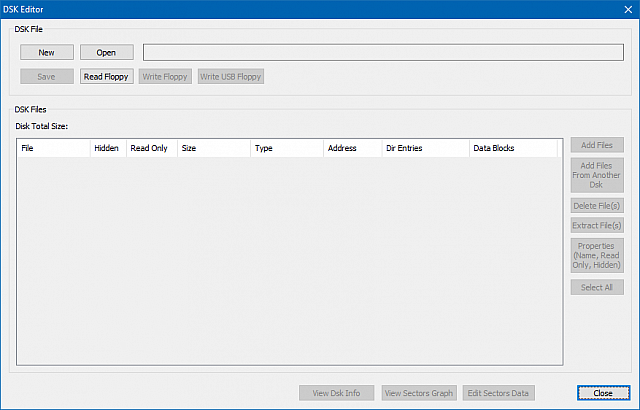Click View Dsk Info button

tap(336, 393)
